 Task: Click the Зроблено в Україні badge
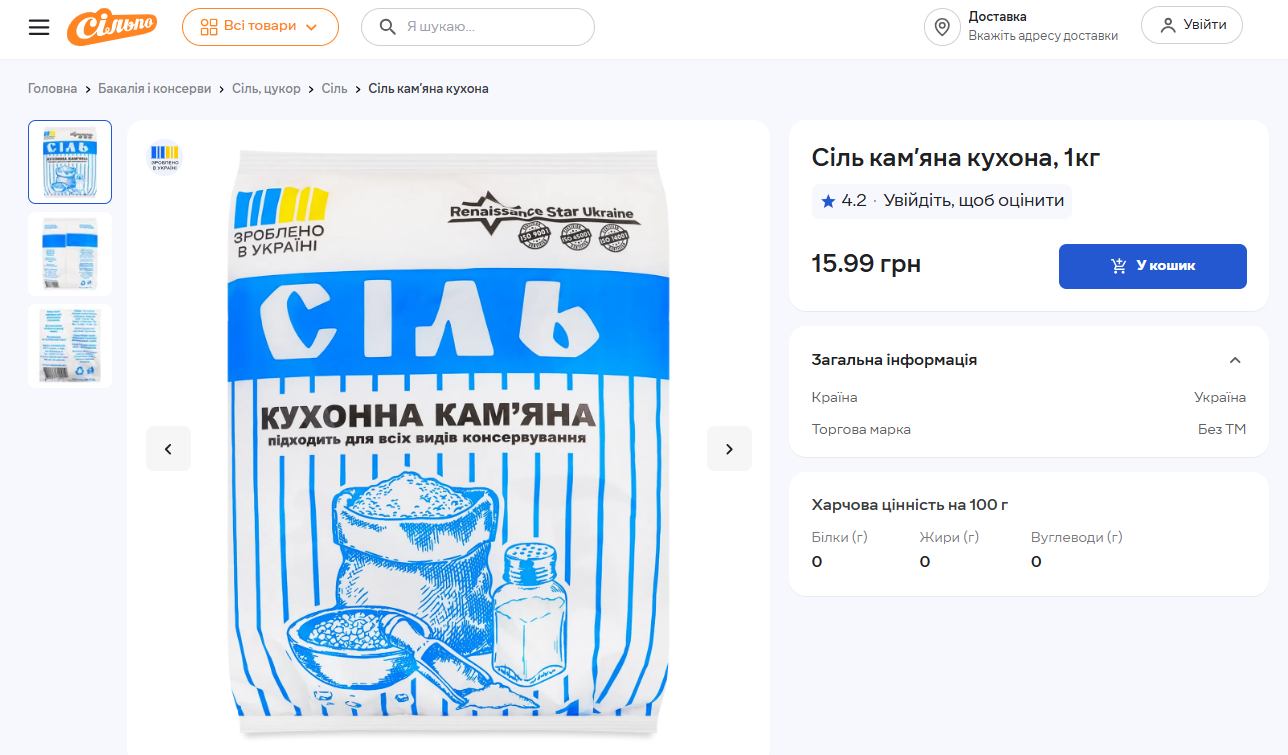point(165,157)
